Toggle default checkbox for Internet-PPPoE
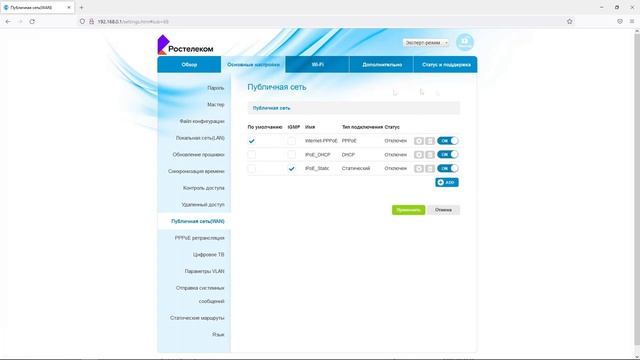The image size is (640, 360). [251, 141]
